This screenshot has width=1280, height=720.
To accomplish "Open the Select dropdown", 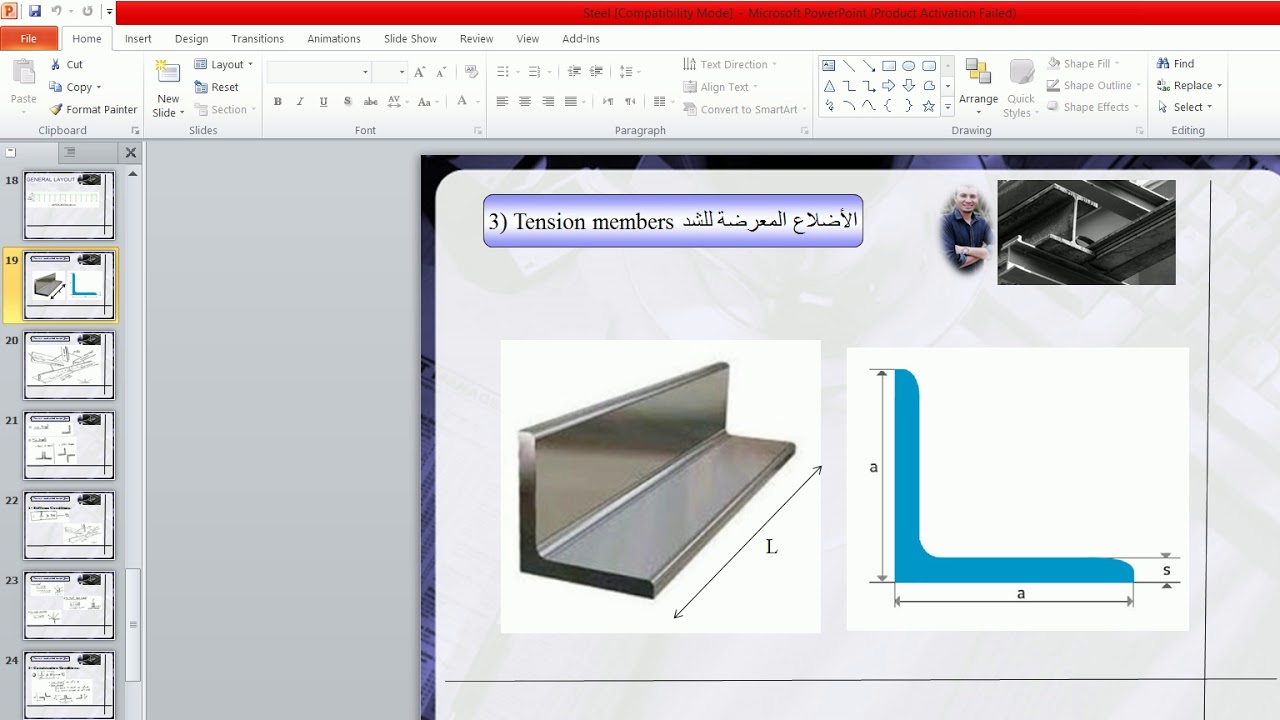I will [1185, 107].
